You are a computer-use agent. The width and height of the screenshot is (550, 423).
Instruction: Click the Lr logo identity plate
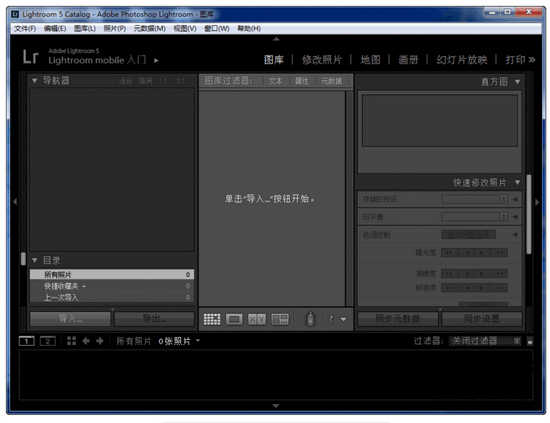(x=31, y=56)
